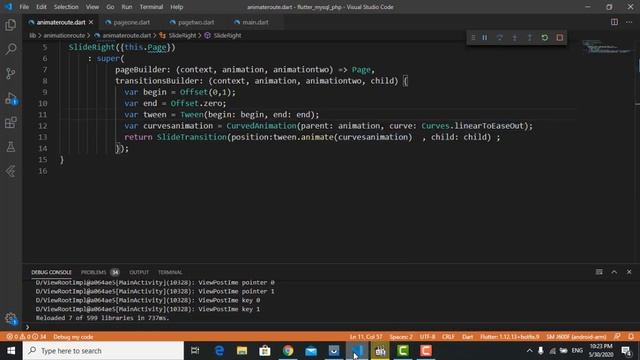
Task: Click Ln 11, Col 57 cursor position
Action: pos(366,337)
